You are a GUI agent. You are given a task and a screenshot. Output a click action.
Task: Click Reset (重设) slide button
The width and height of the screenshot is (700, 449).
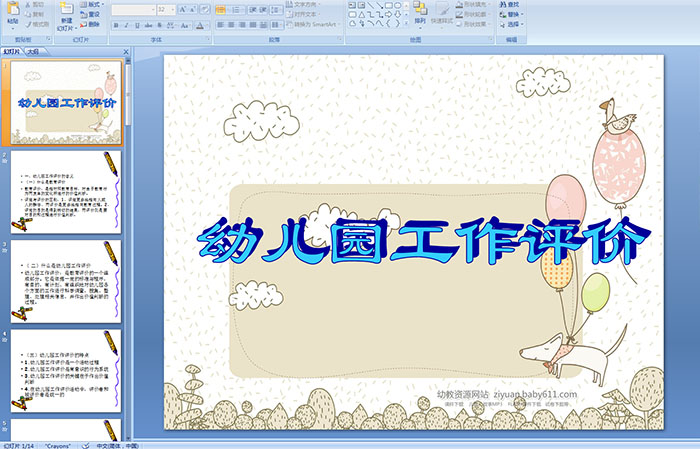tap(90, 14)
